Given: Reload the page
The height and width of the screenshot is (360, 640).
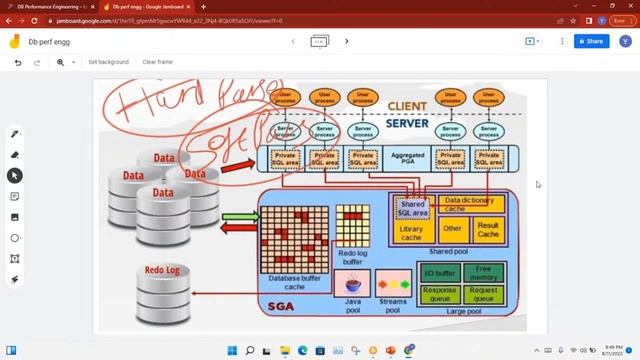Looking at the screenshot, I should point(34,21).
